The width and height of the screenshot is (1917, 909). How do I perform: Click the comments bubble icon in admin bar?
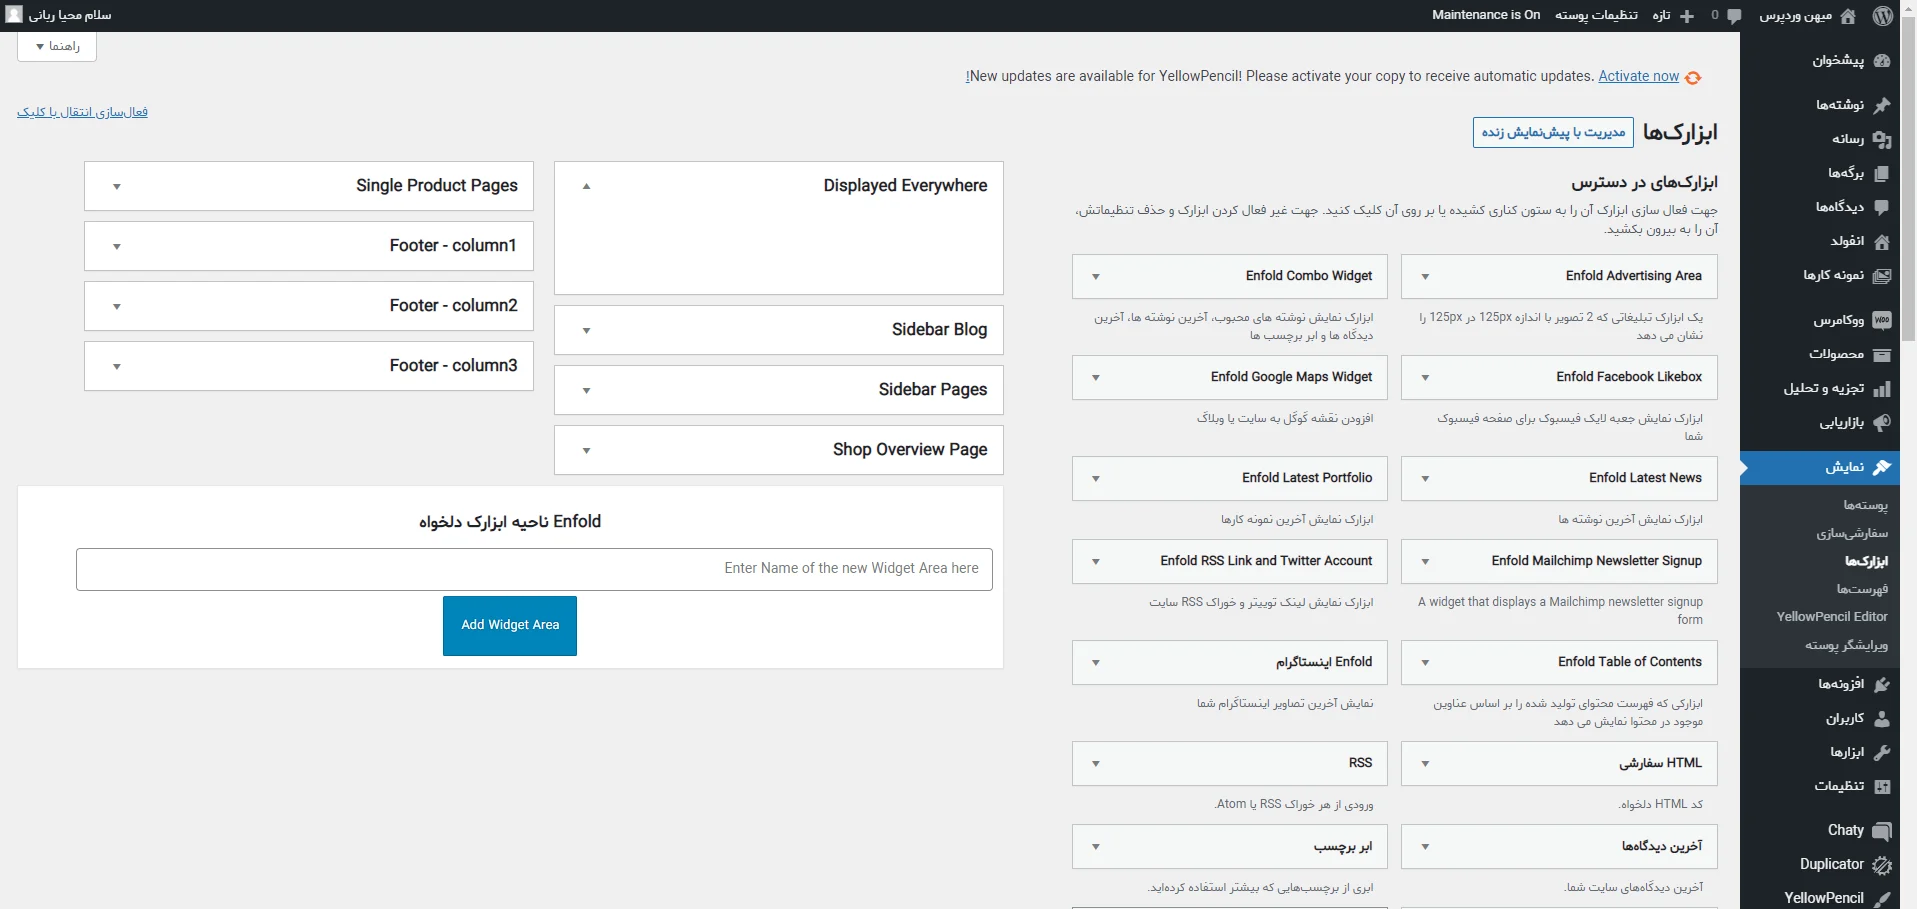[x=1734, y=16]
